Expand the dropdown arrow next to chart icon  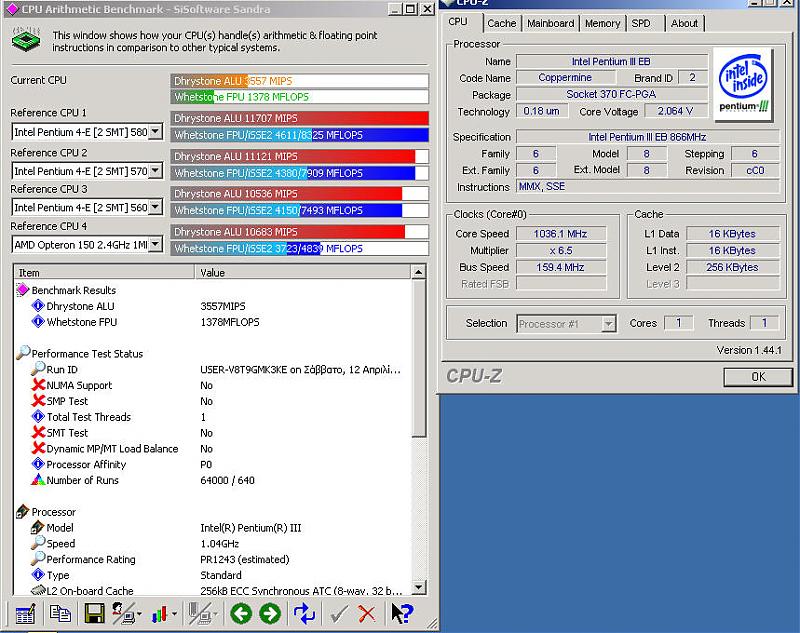(x=174, y=614)
